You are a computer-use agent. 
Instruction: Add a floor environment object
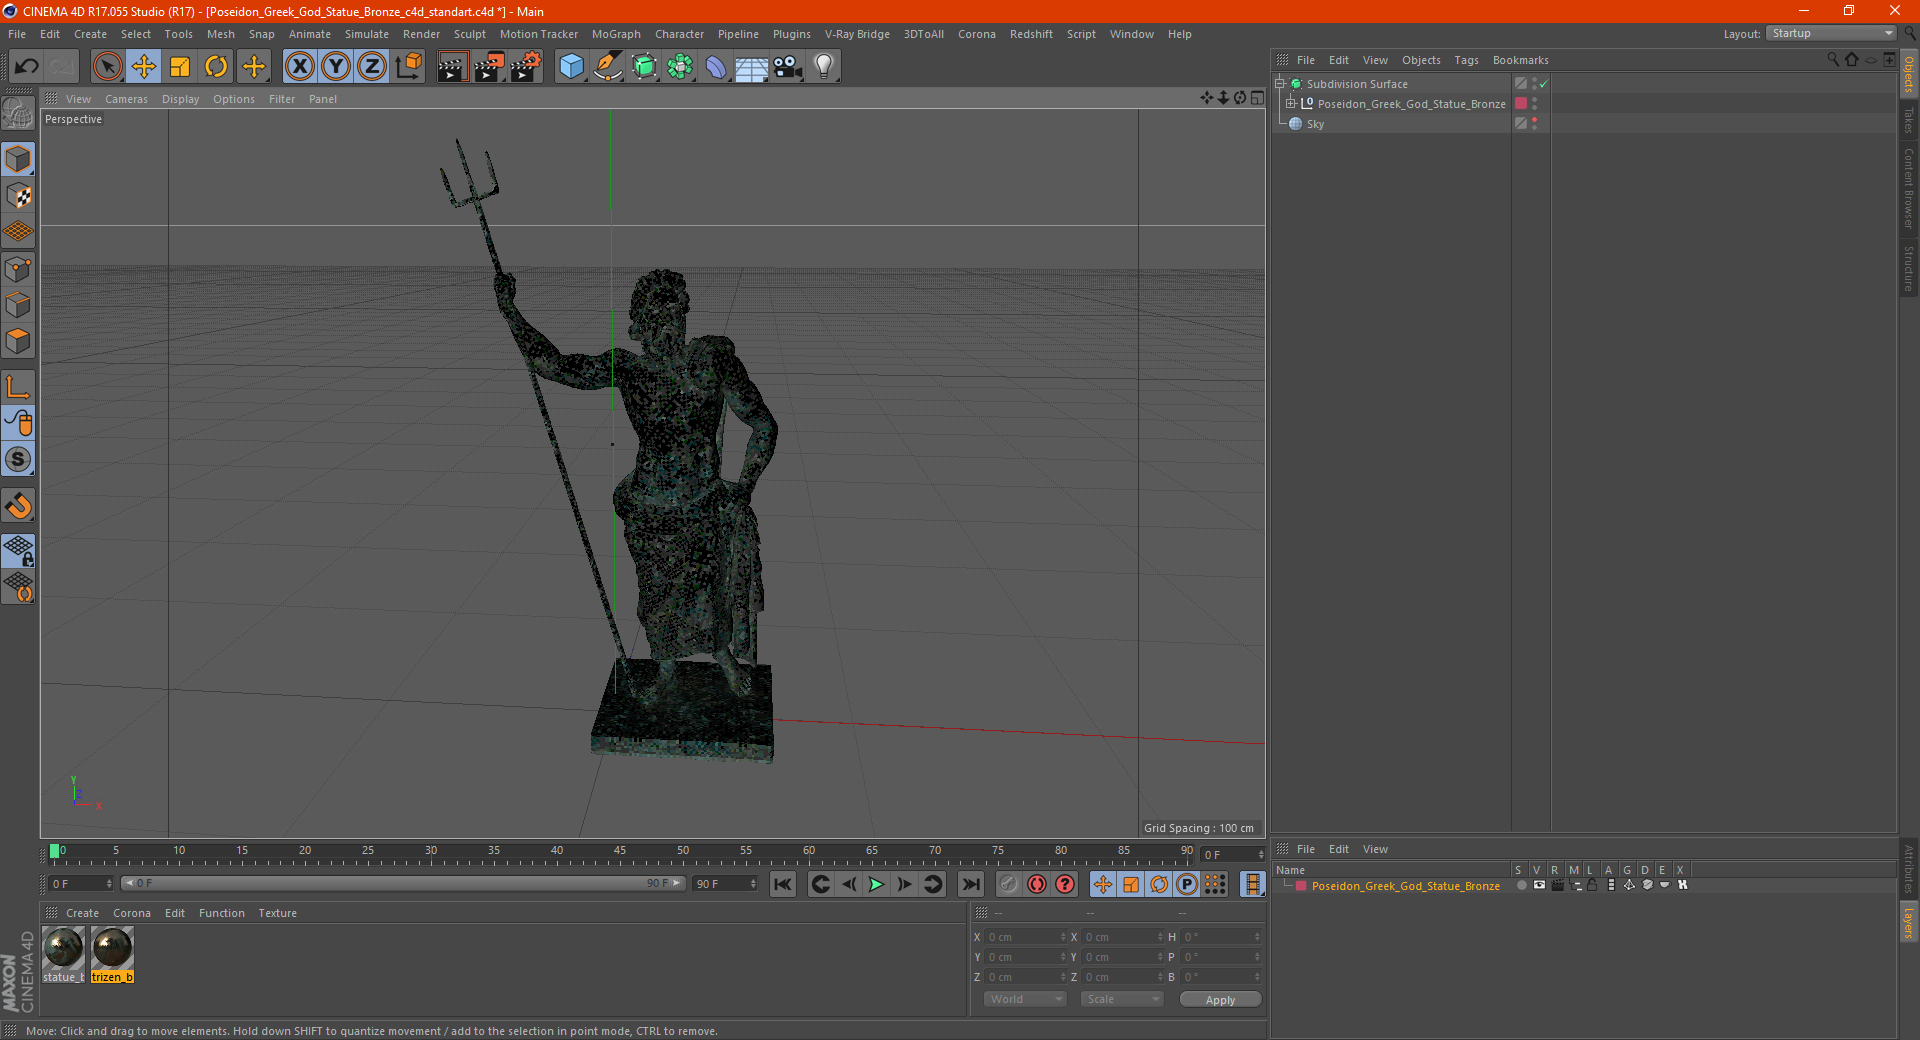click(752, 67)
